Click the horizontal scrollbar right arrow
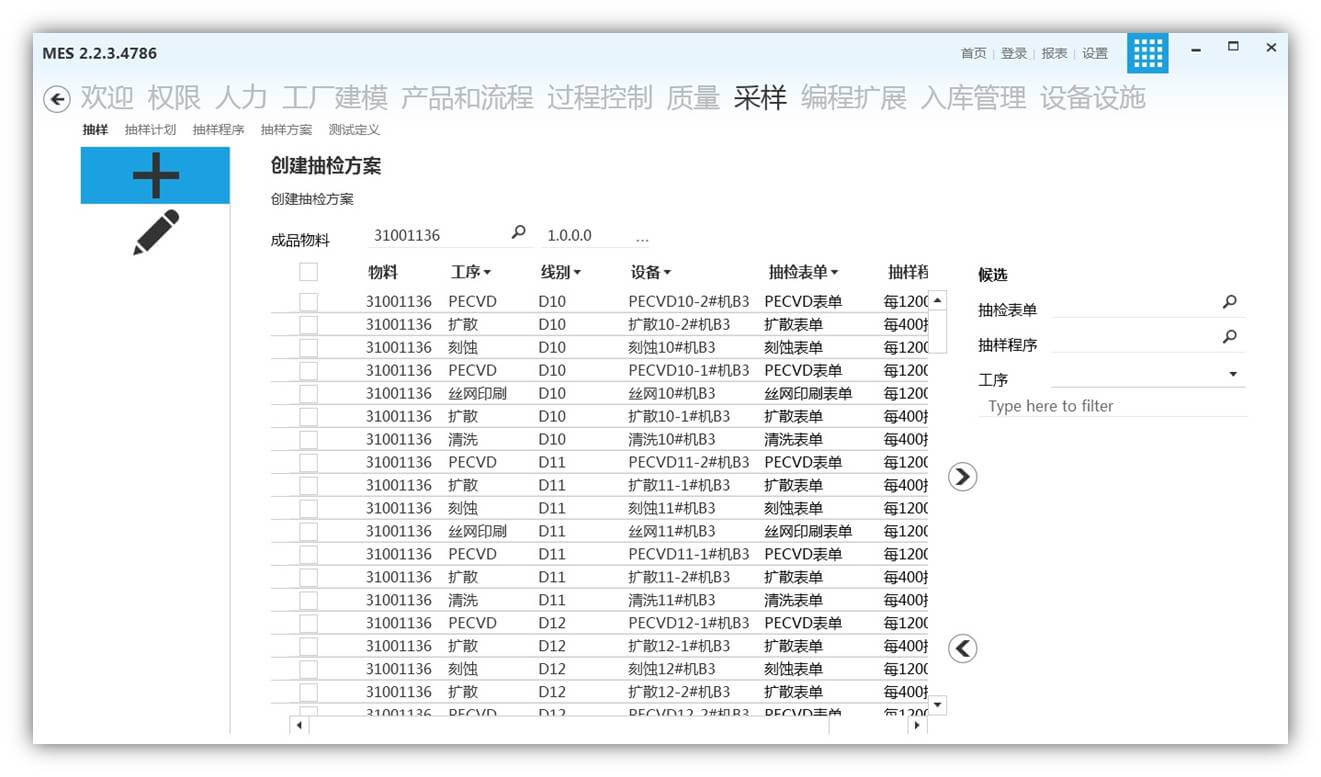 (x=918, y=725)
